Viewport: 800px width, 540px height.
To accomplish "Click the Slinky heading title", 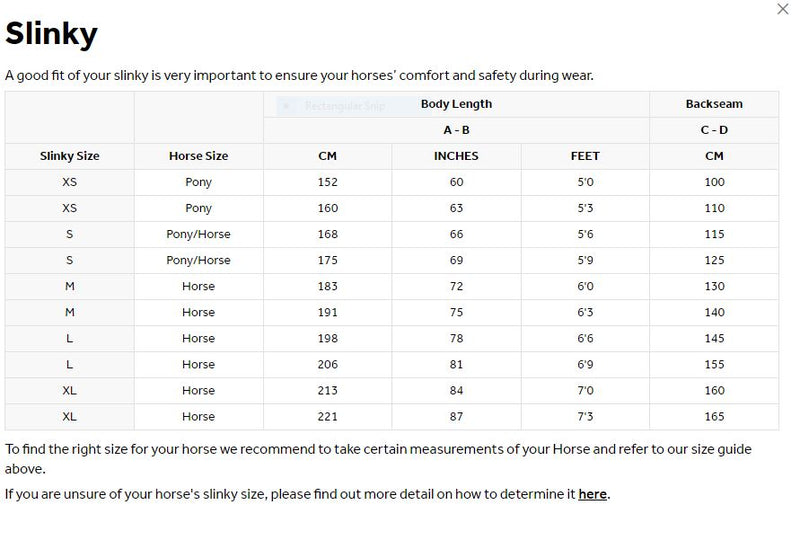I will point(51,34).
